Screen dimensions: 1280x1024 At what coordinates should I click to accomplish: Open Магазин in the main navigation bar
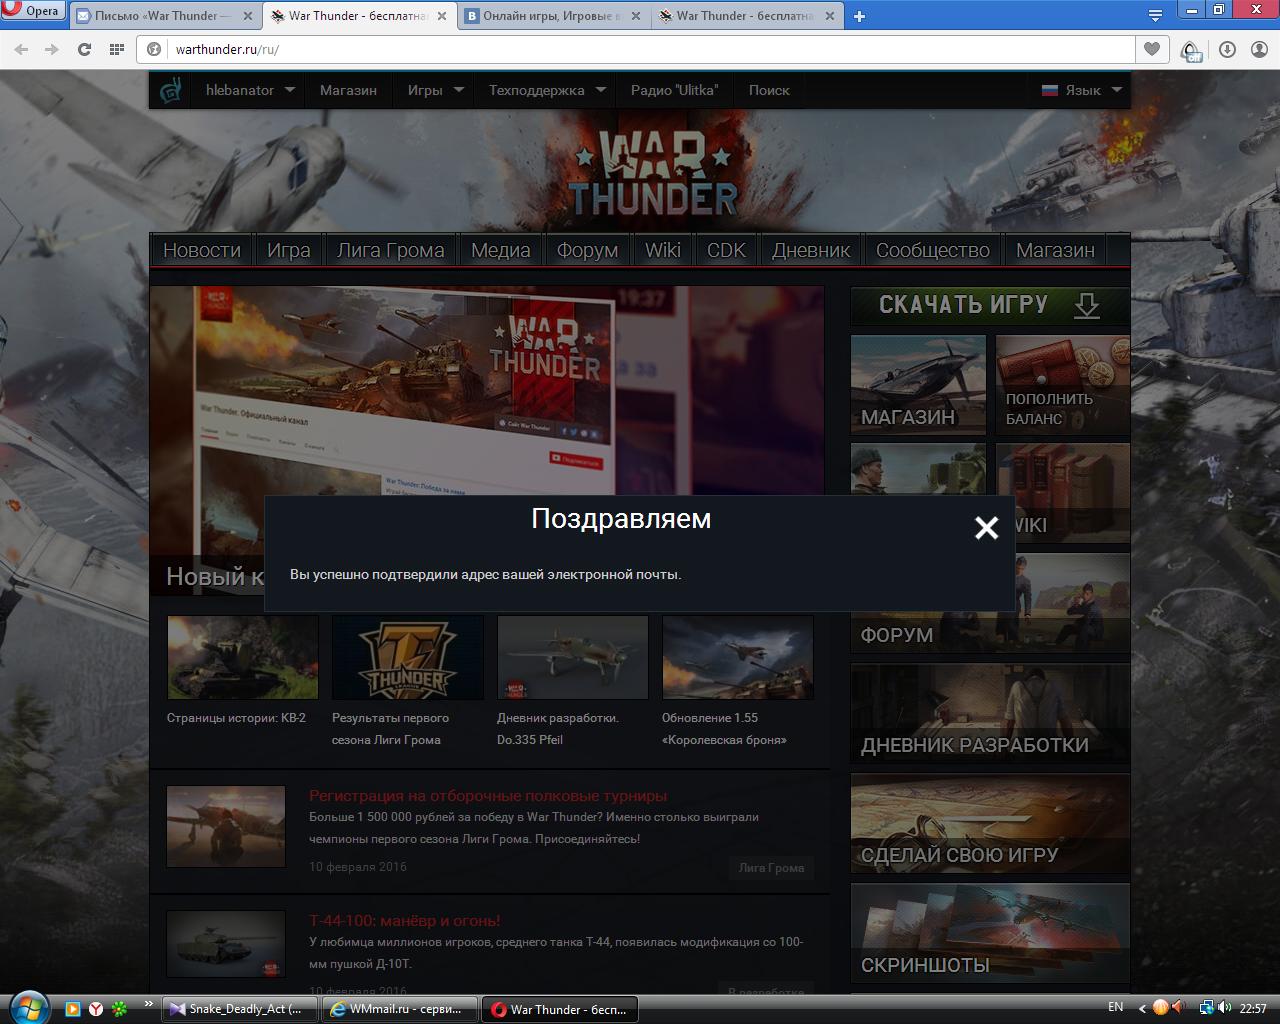(x=1055, y=250)
